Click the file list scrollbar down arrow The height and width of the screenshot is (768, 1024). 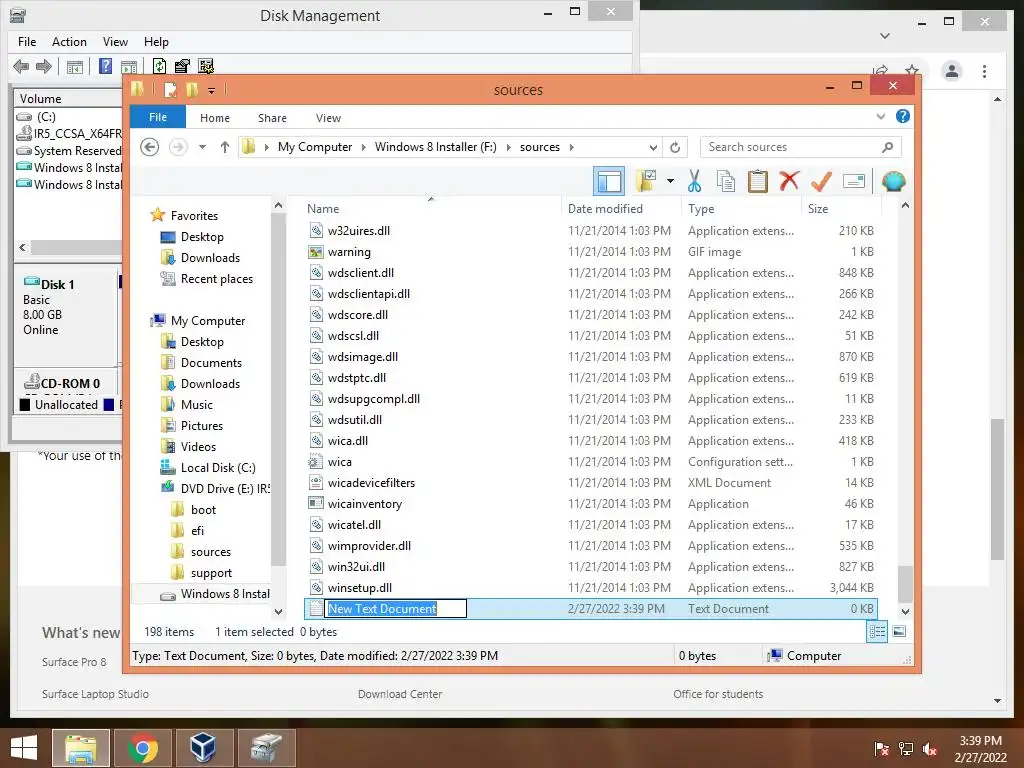[905, 612]
